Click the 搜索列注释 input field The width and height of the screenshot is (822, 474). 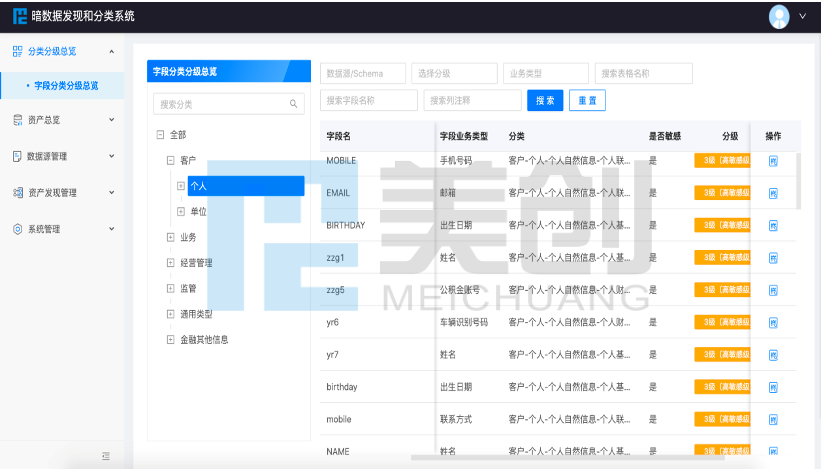tap(472, 100)
